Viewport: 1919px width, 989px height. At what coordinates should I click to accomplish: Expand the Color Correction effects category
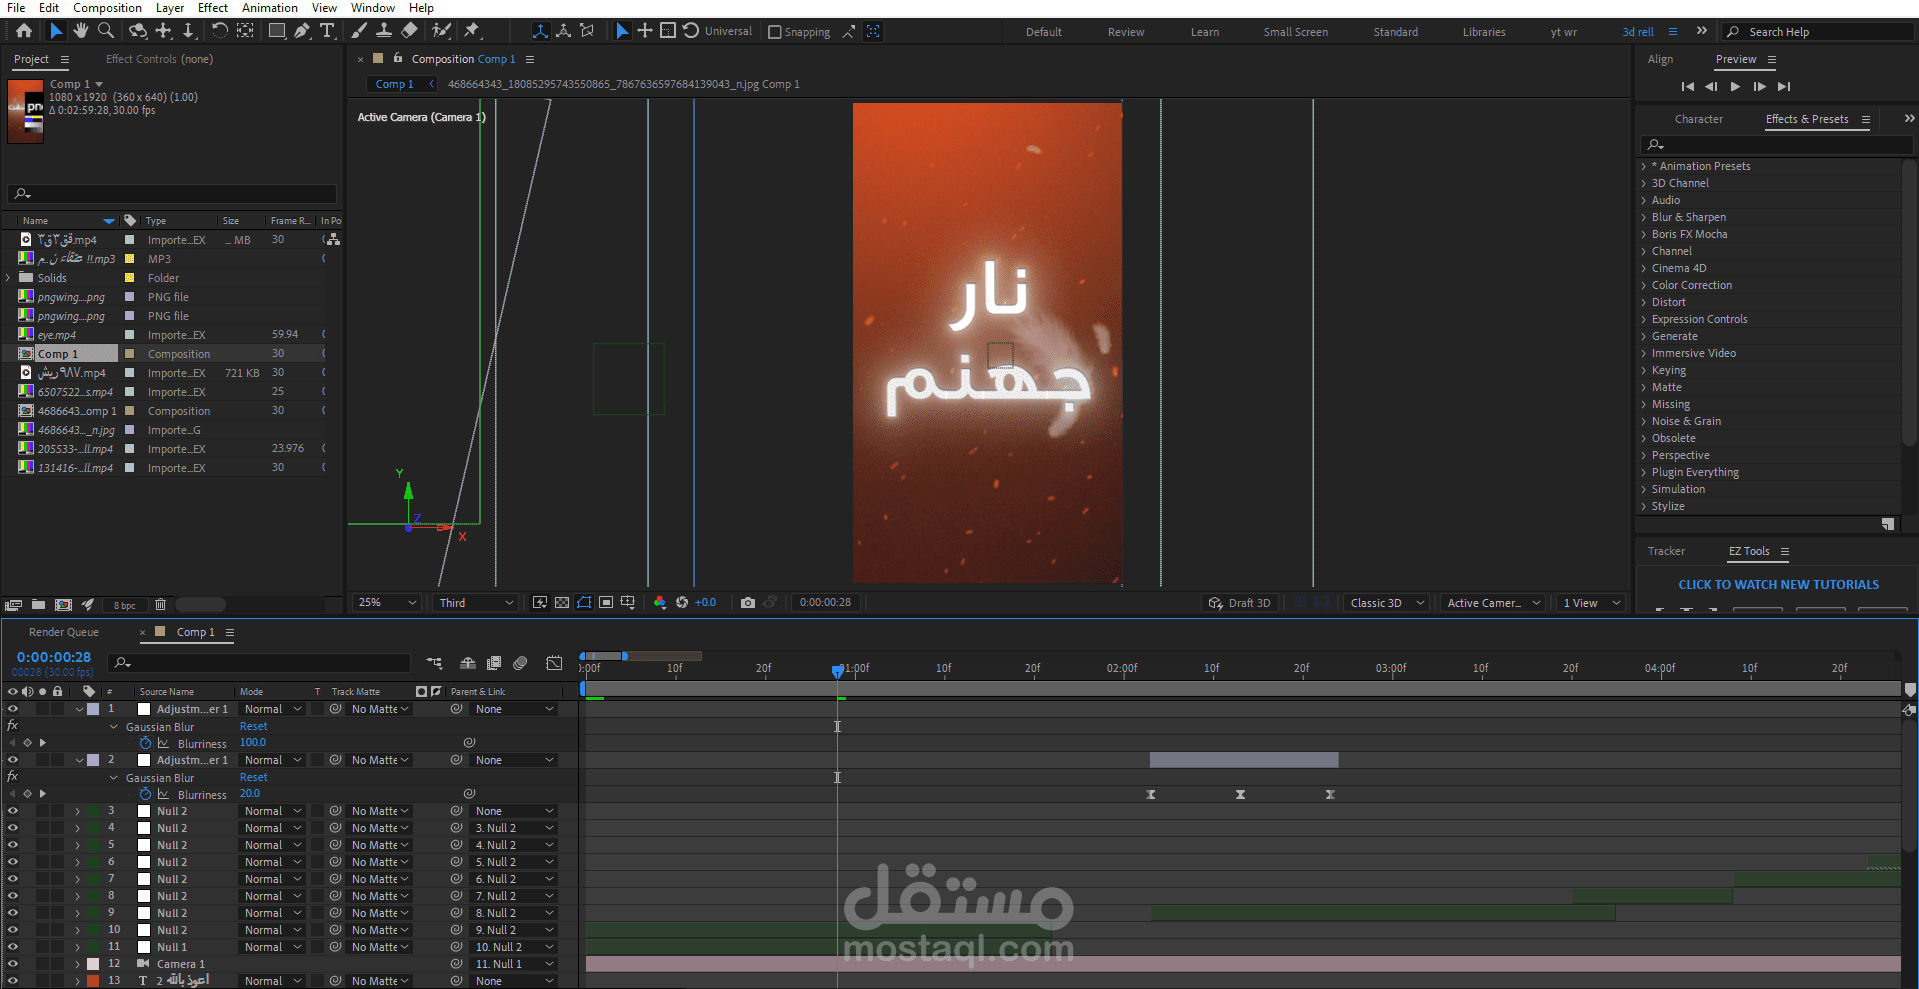click(1643, 285)
